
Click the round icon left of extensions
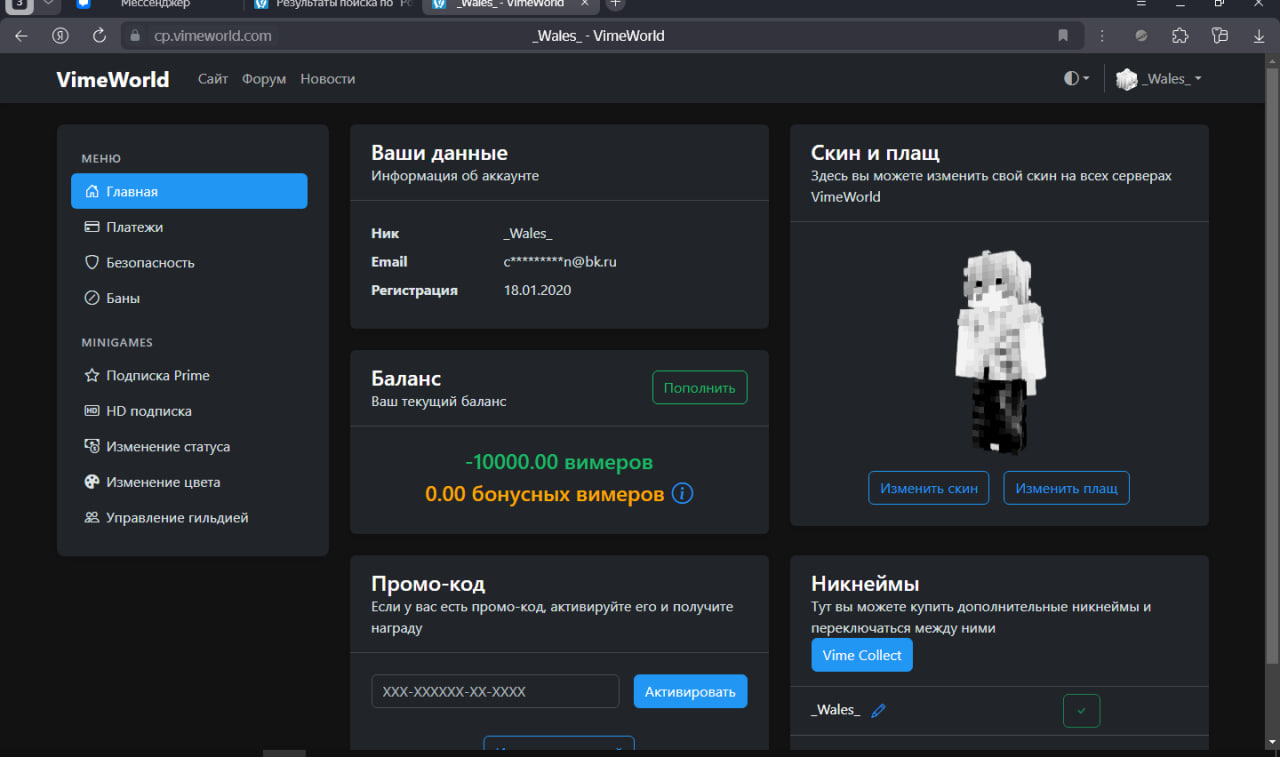coord(1141,35)
